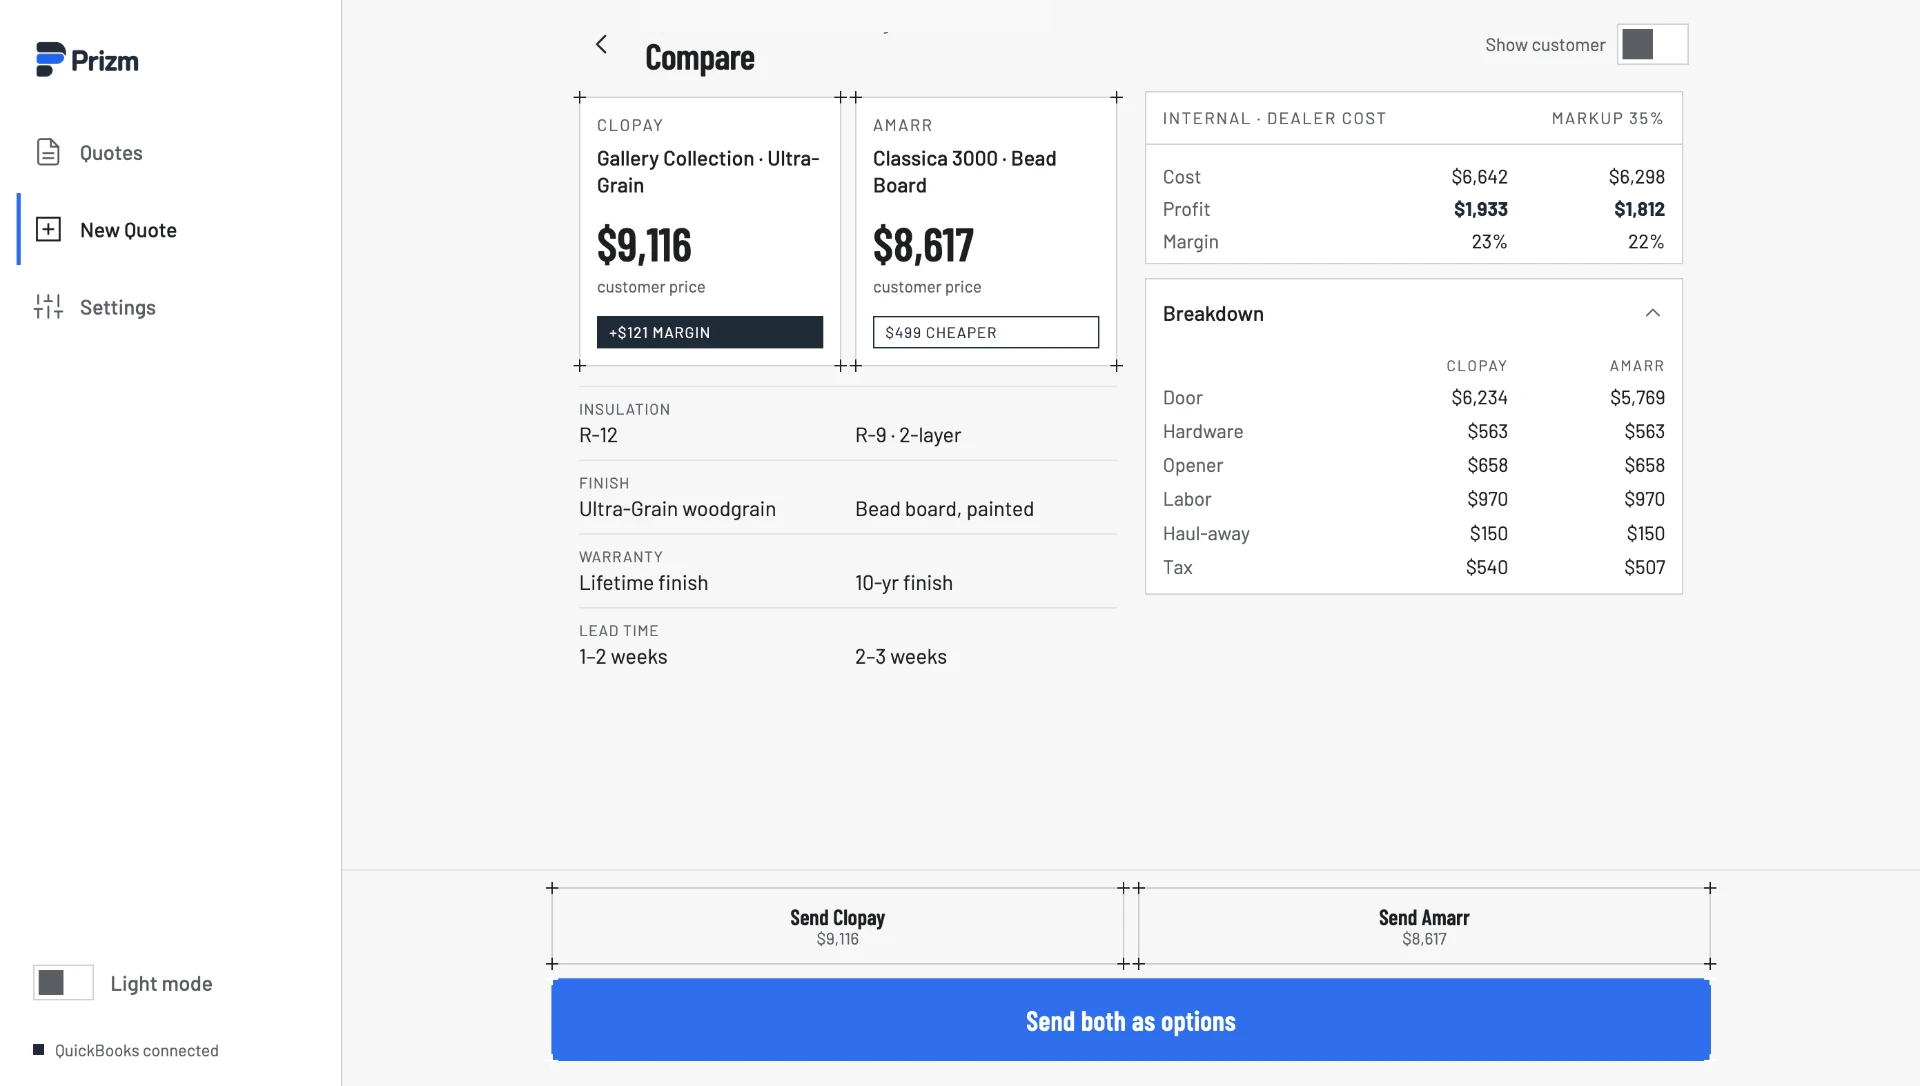Click the New Quote plus icon
This screenshot has height=1086, width=1920.
pos(48,229)
